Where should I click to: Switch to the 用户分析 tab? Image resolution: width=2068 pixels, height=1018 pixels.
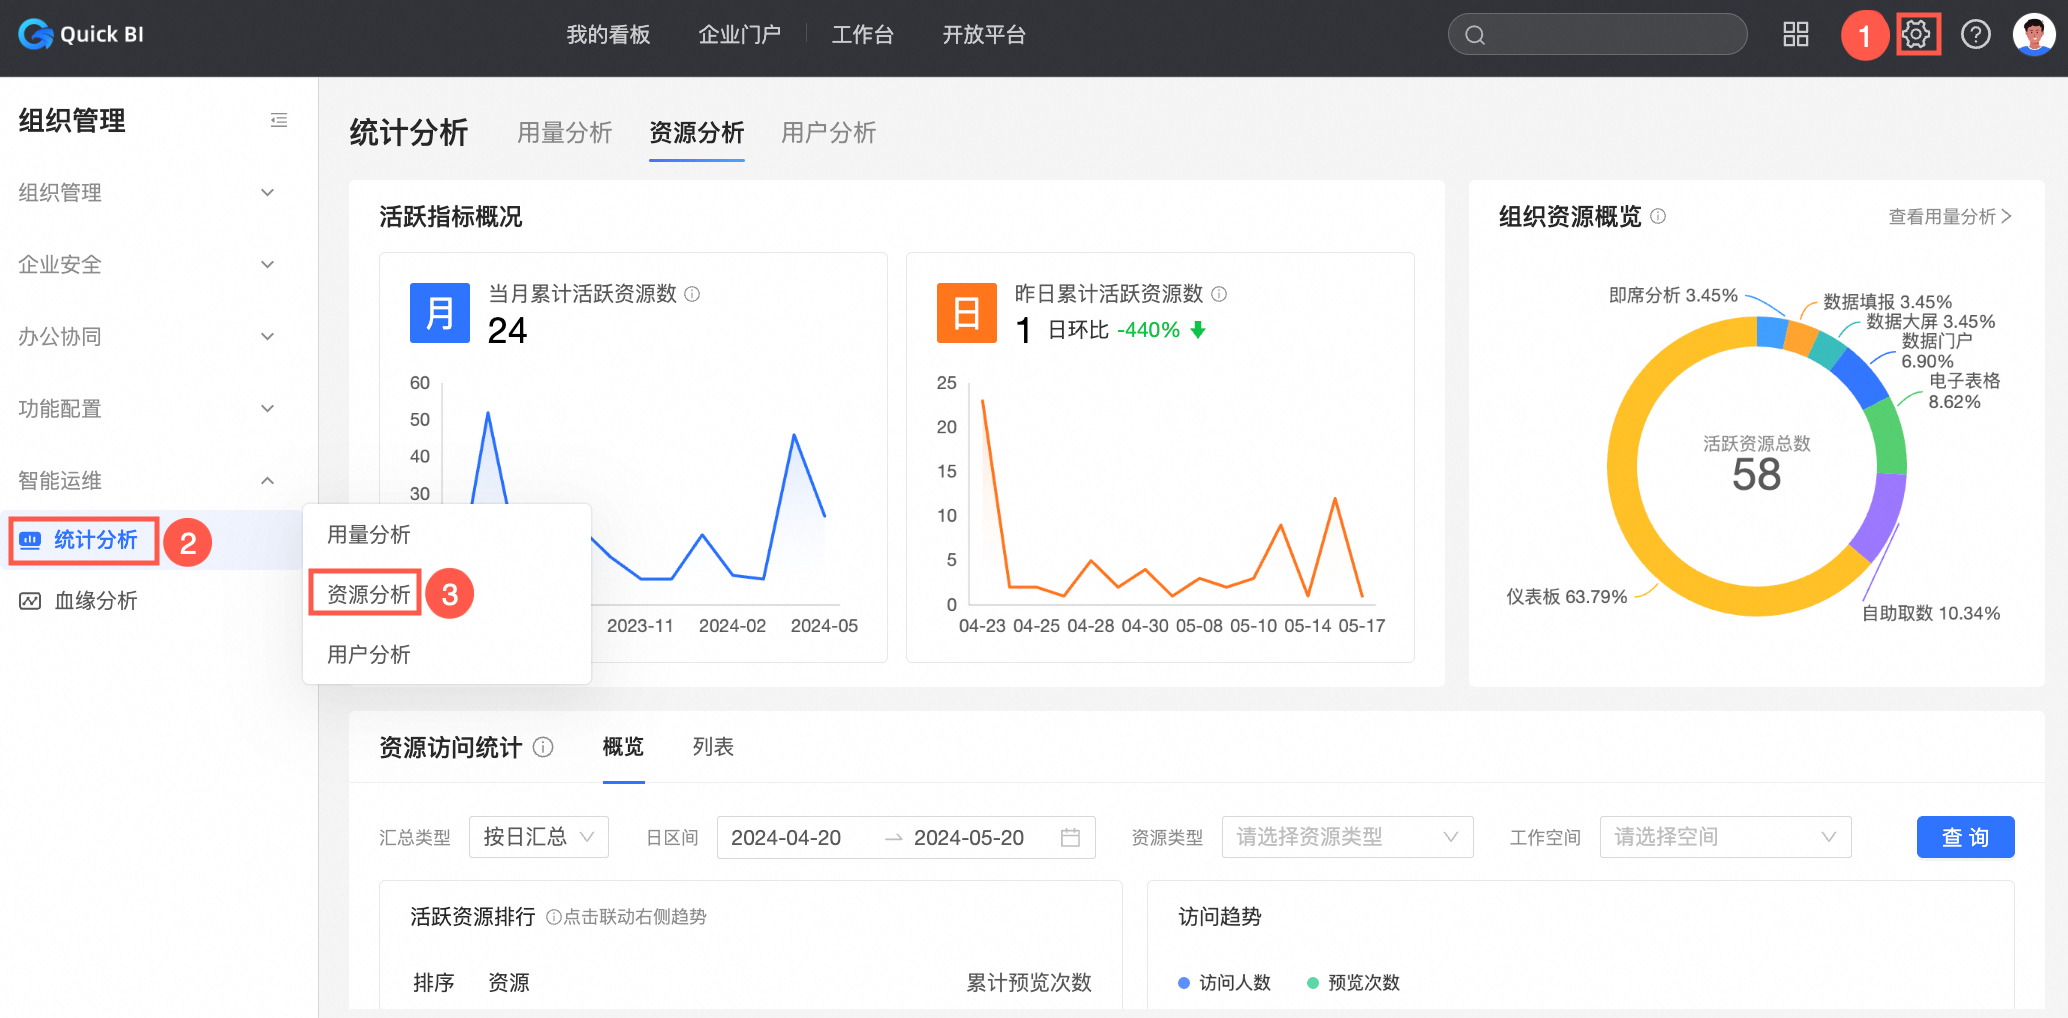829,133
